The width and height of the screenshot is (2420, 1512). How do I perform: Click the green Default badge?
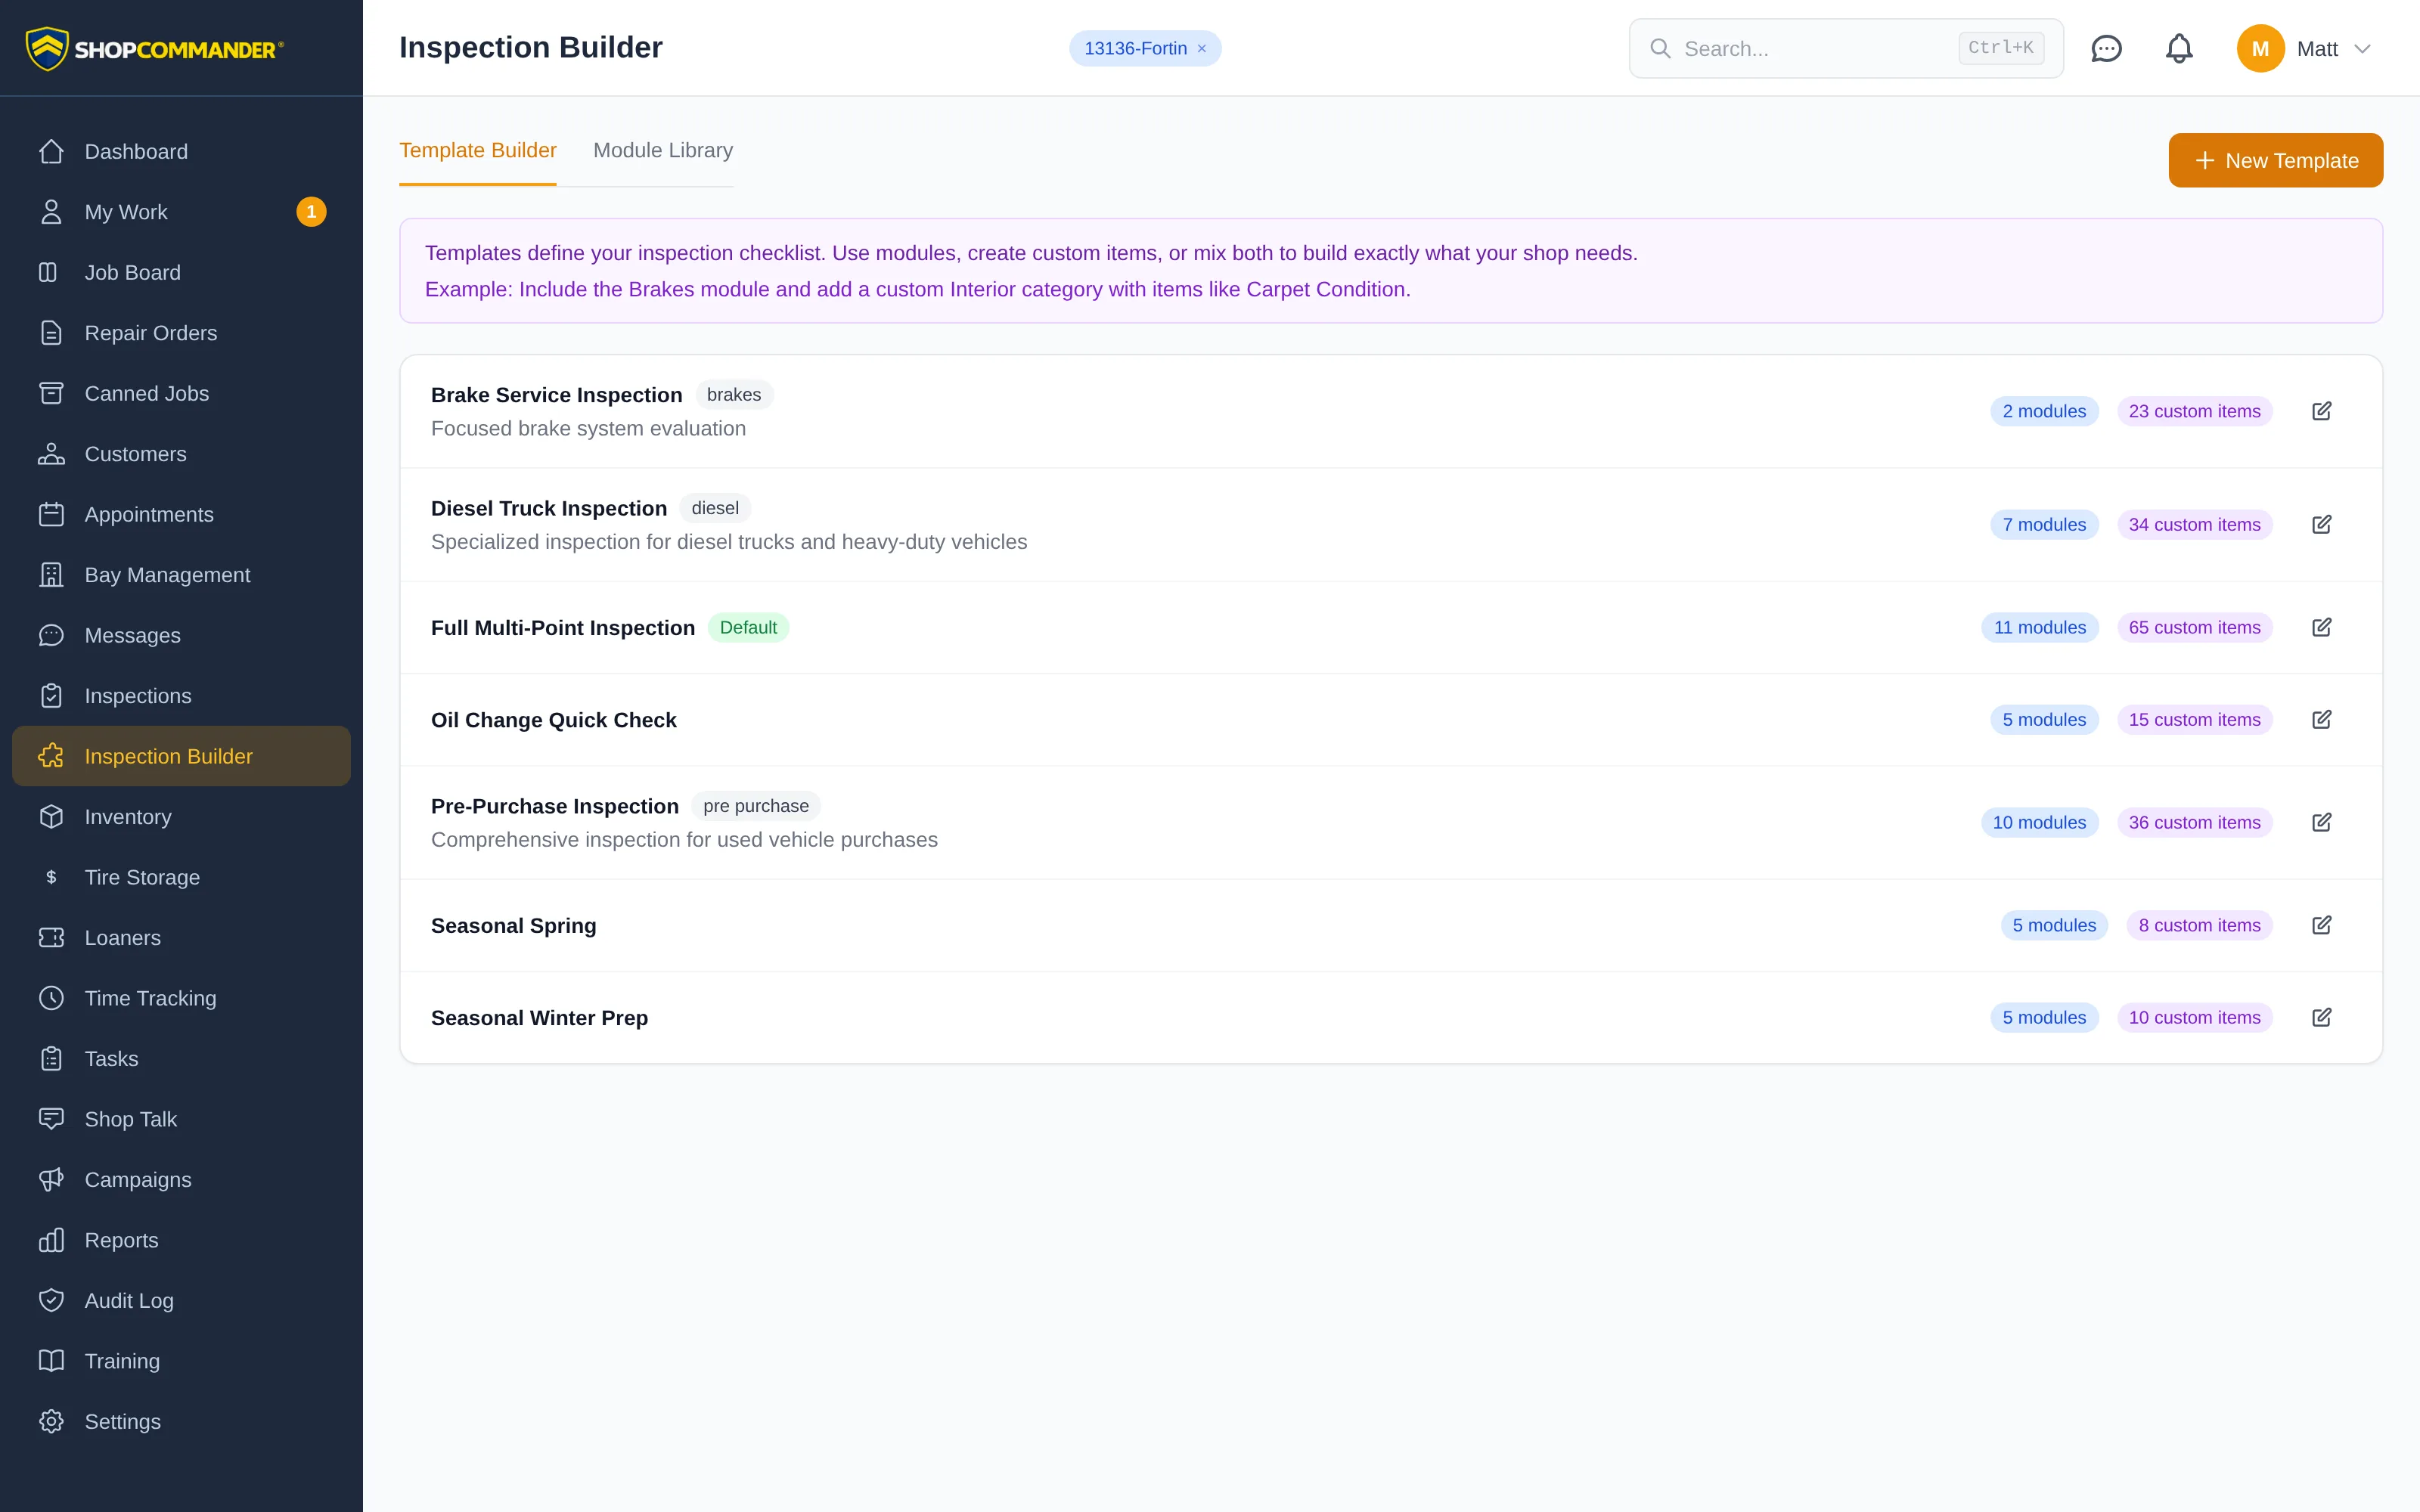click(748, 627)
